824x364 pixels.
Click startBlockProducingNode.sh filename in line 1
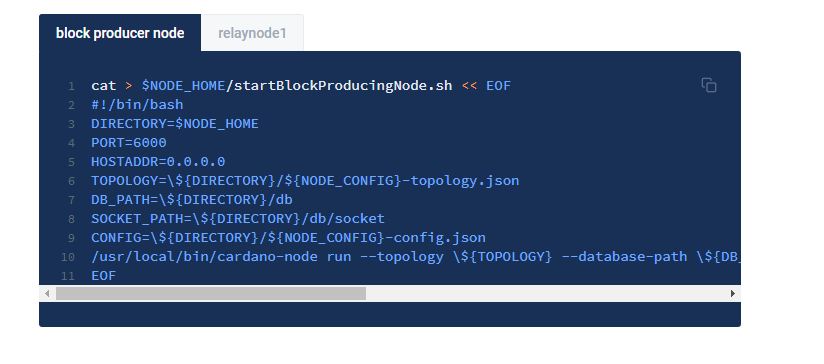click(343, 86)
